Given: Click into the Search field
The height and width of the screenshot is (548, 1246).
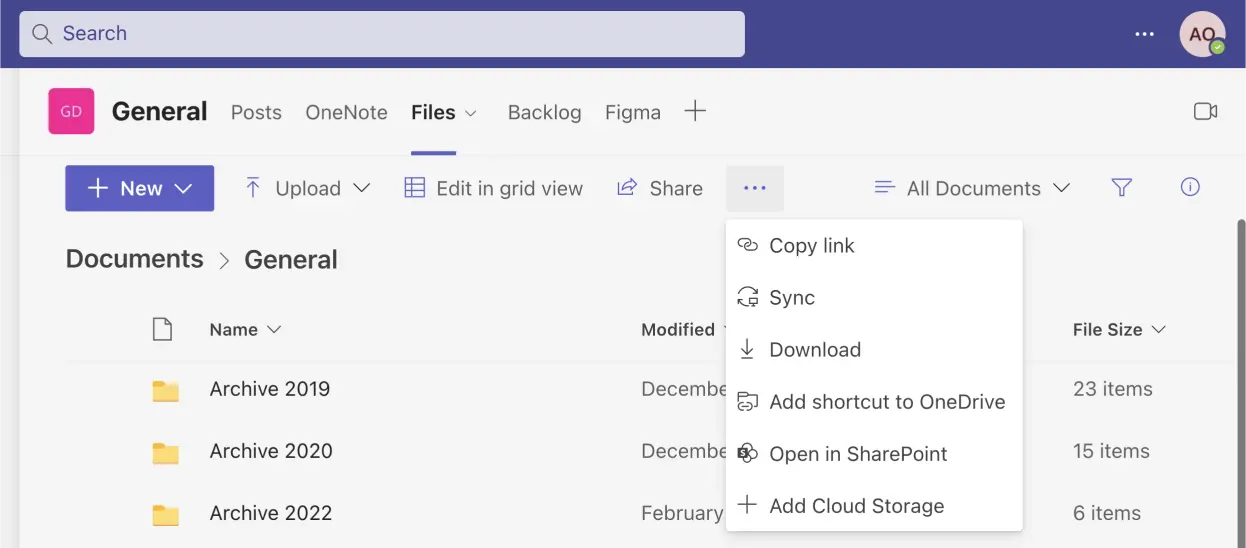Looking at the screenshot, I should (382, 34).
